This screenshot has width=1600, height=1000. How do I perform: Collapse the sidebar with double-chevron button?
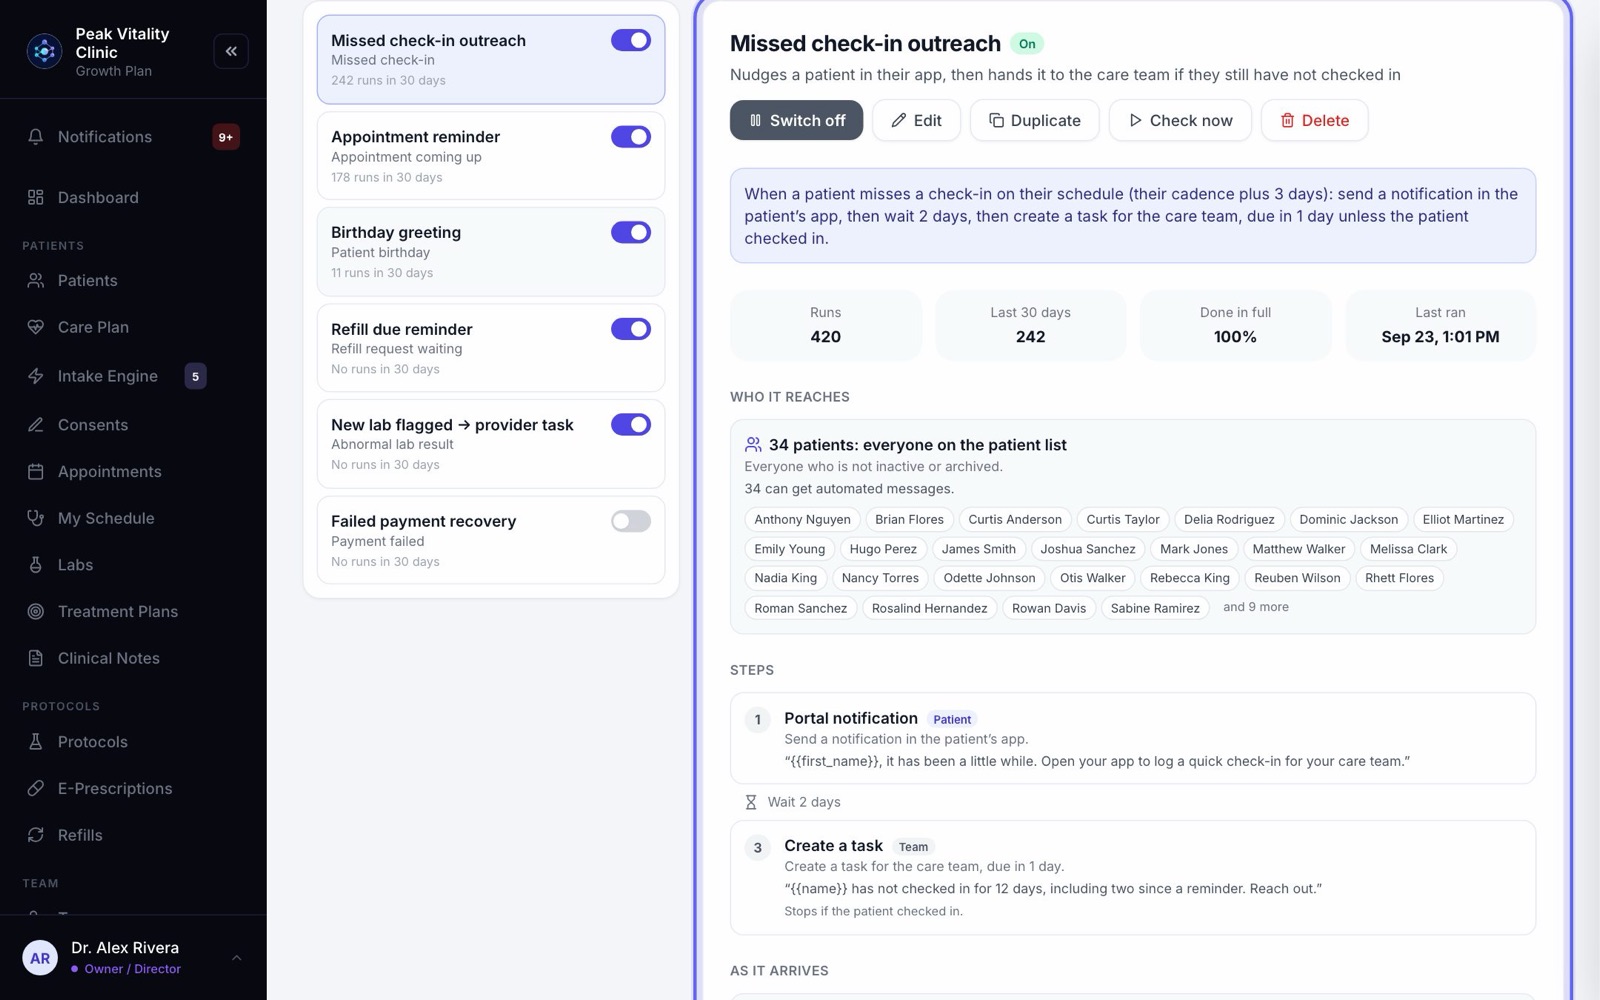click(x=231, y=51)
